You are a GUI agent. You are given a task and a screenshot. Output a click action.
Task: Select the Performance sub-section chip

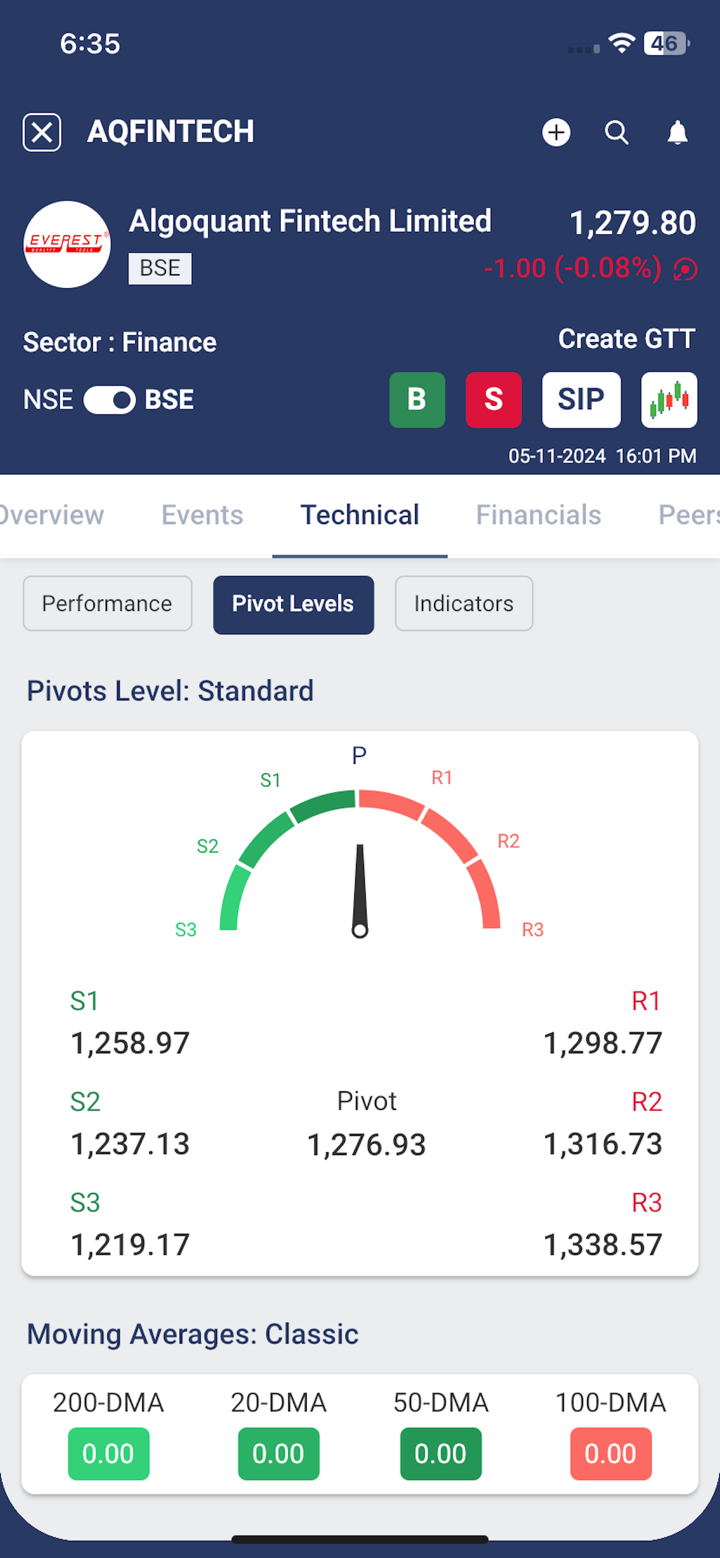tap(107, 604)
